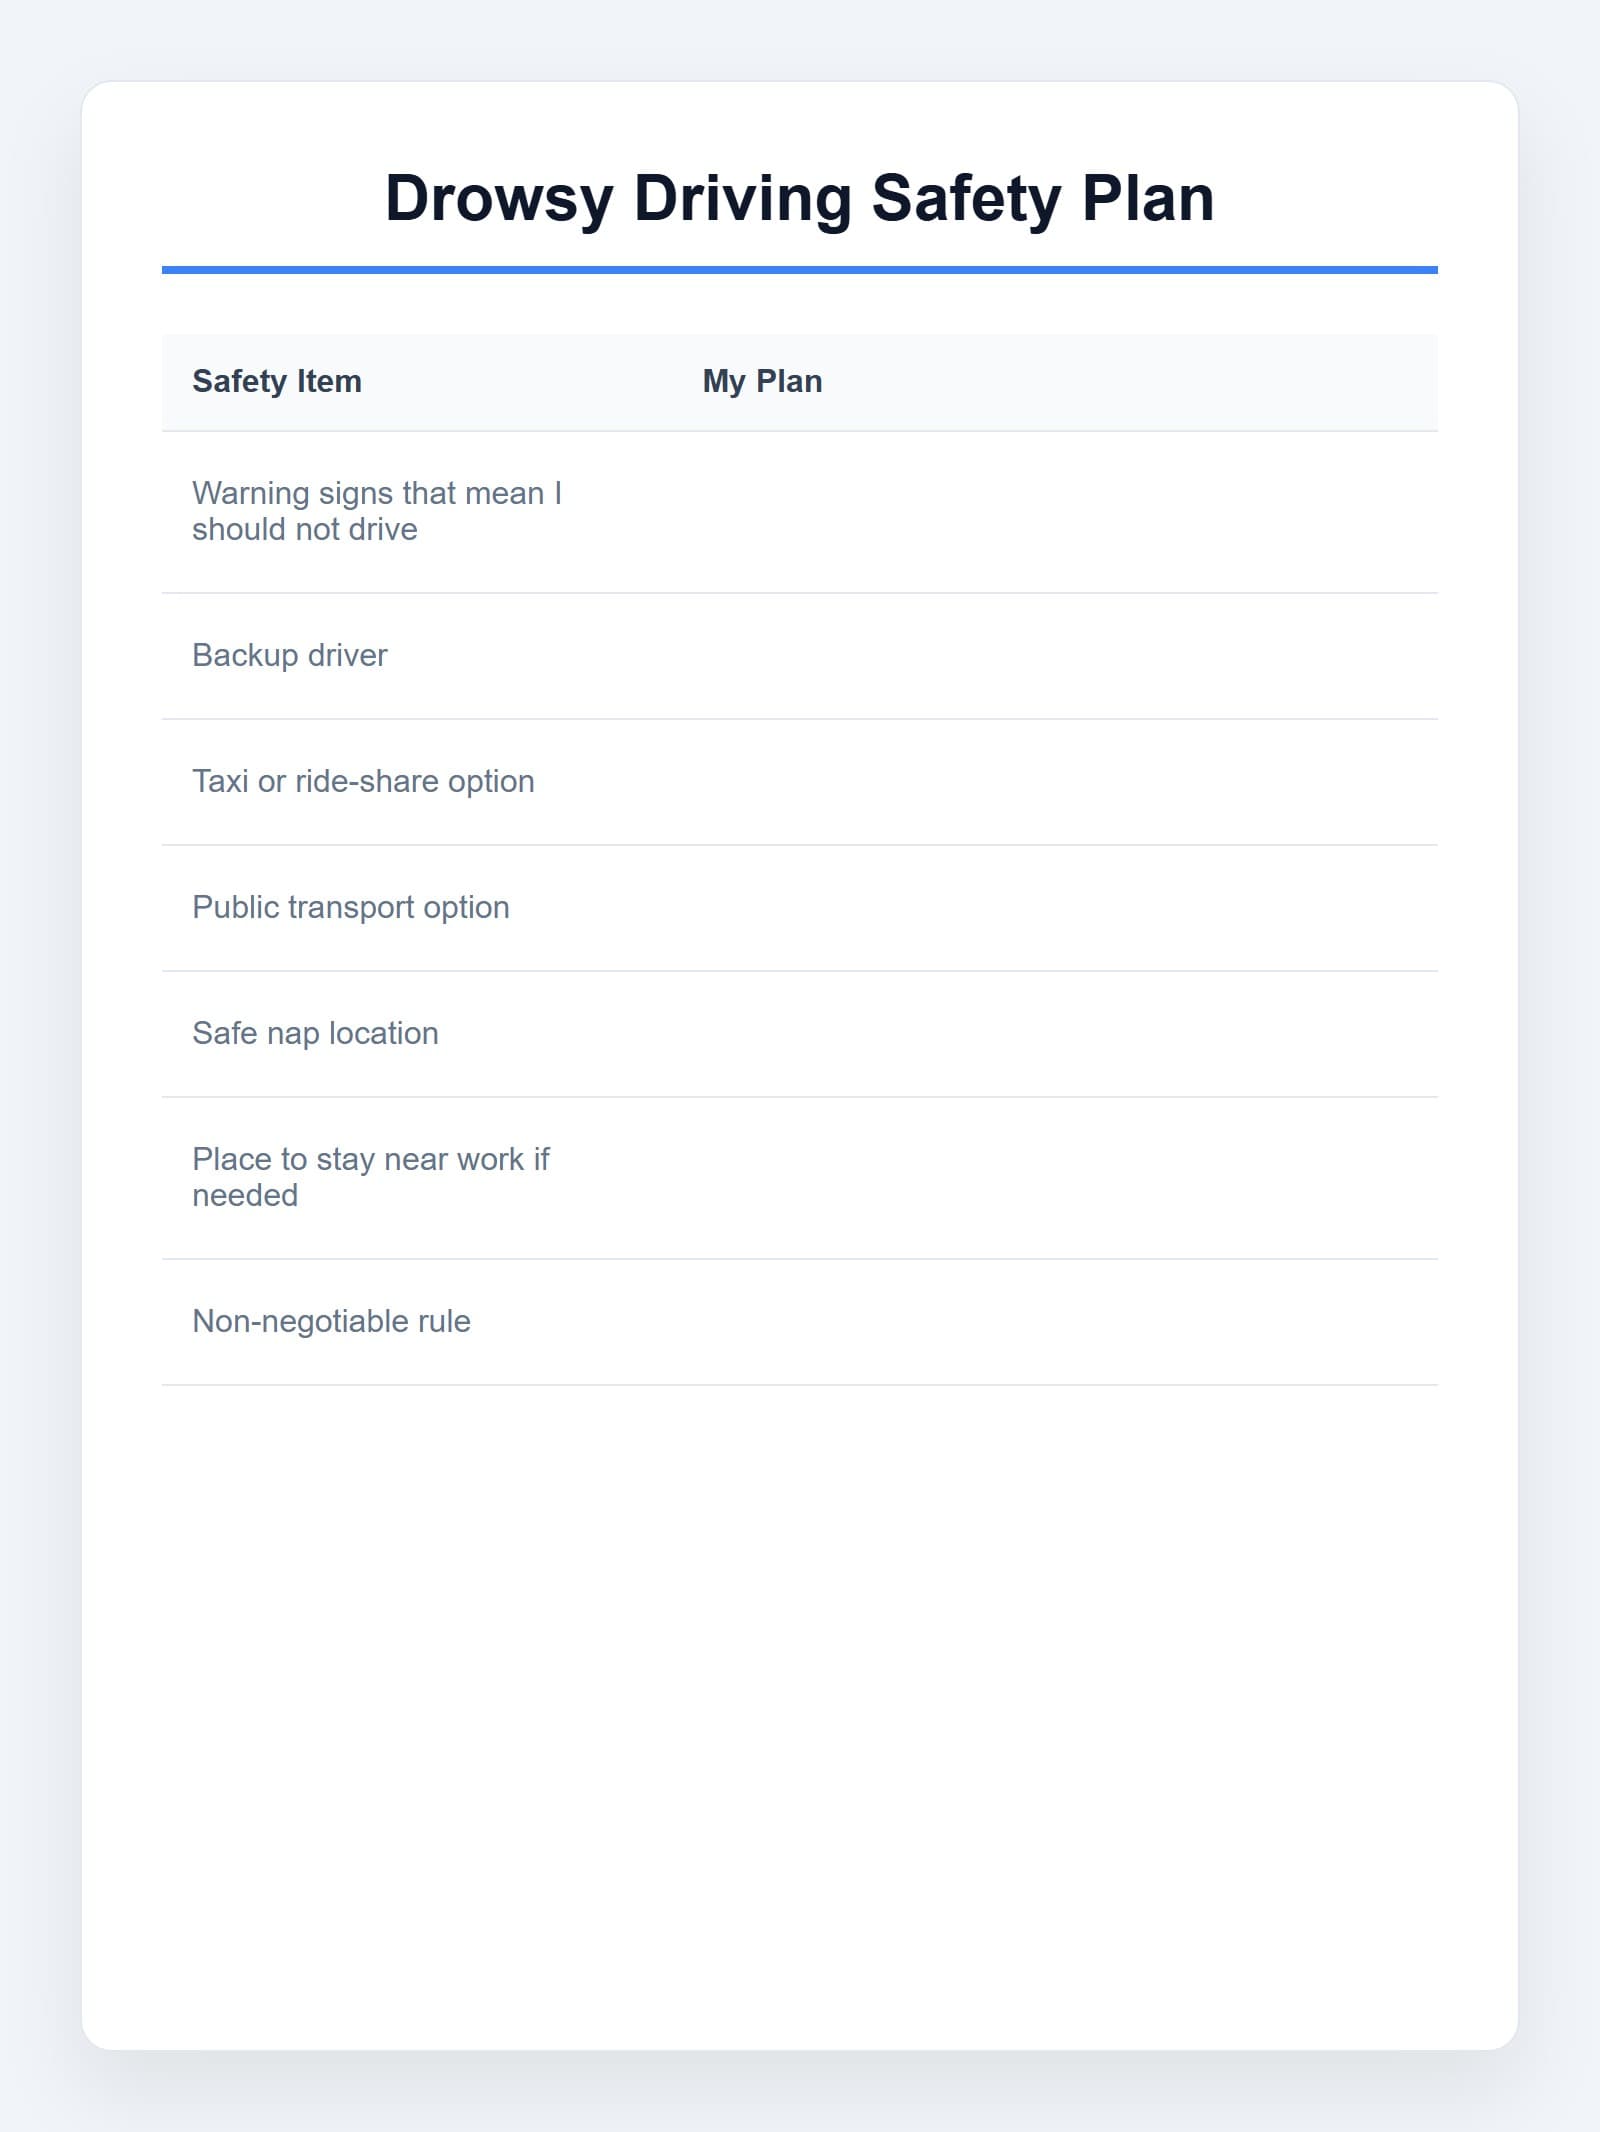The width and height of the screenshot is (1600, 2132).
Task: Click the Drowsy Driving Safety Plan title
Action: (x=800, y=198)
